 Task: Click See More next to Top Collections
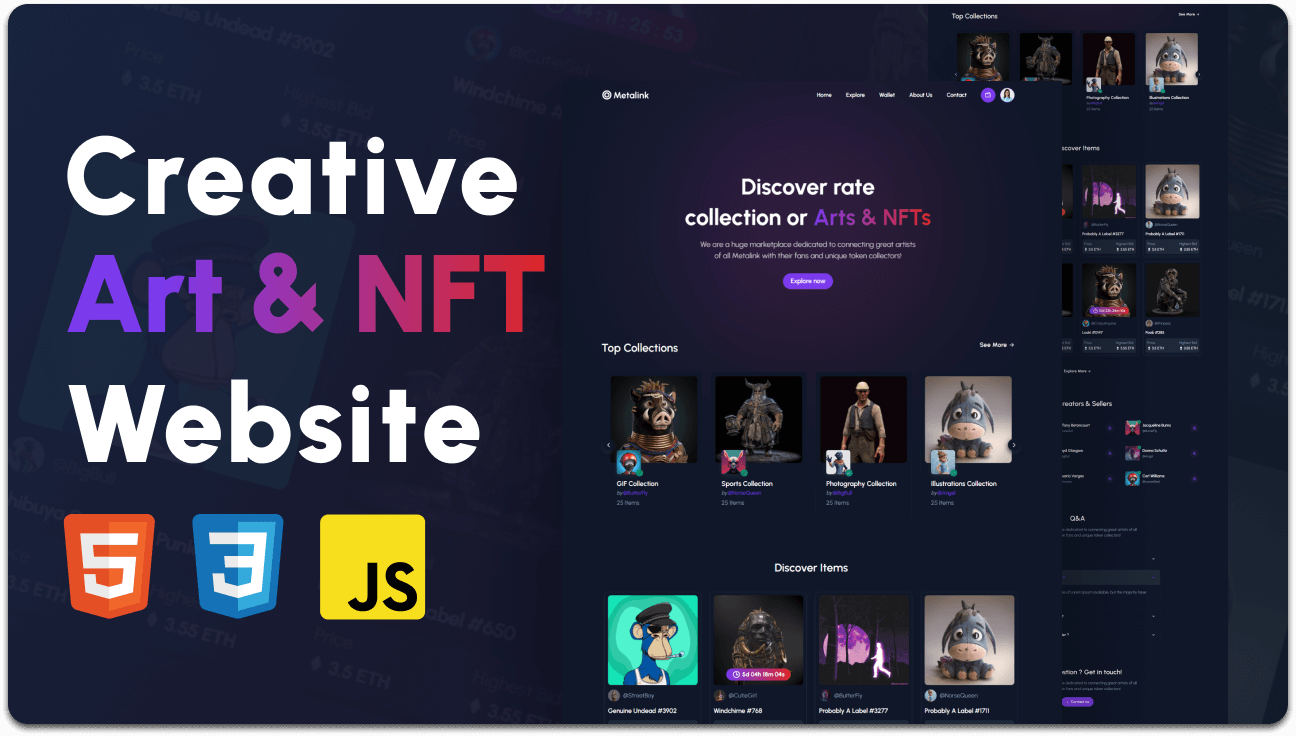tap(997, 345)
